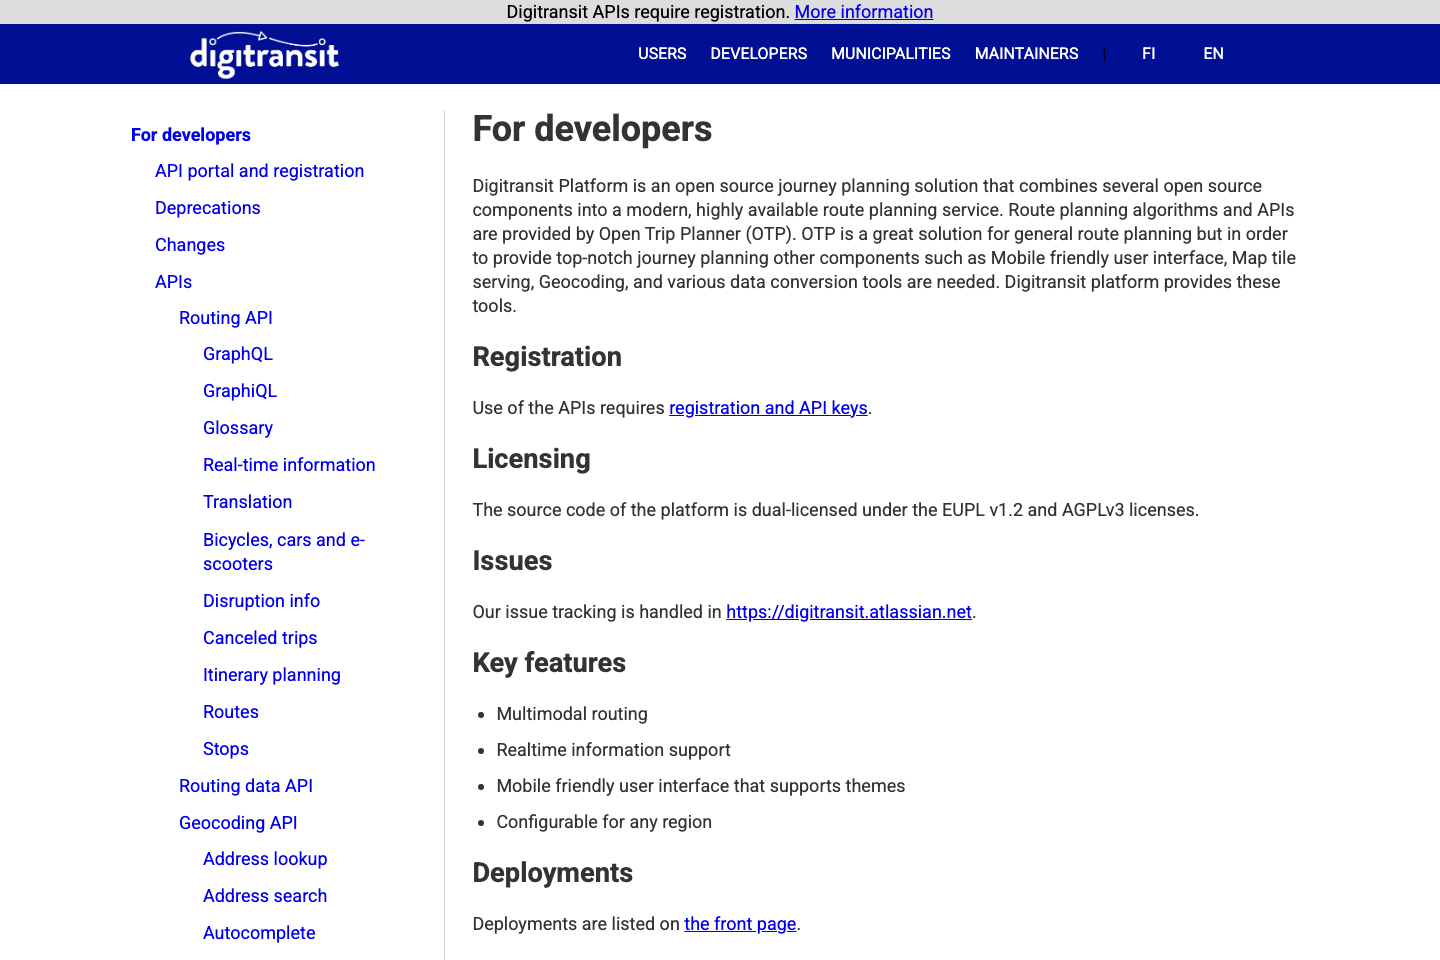Open the More information banner link

pos(863,11)
